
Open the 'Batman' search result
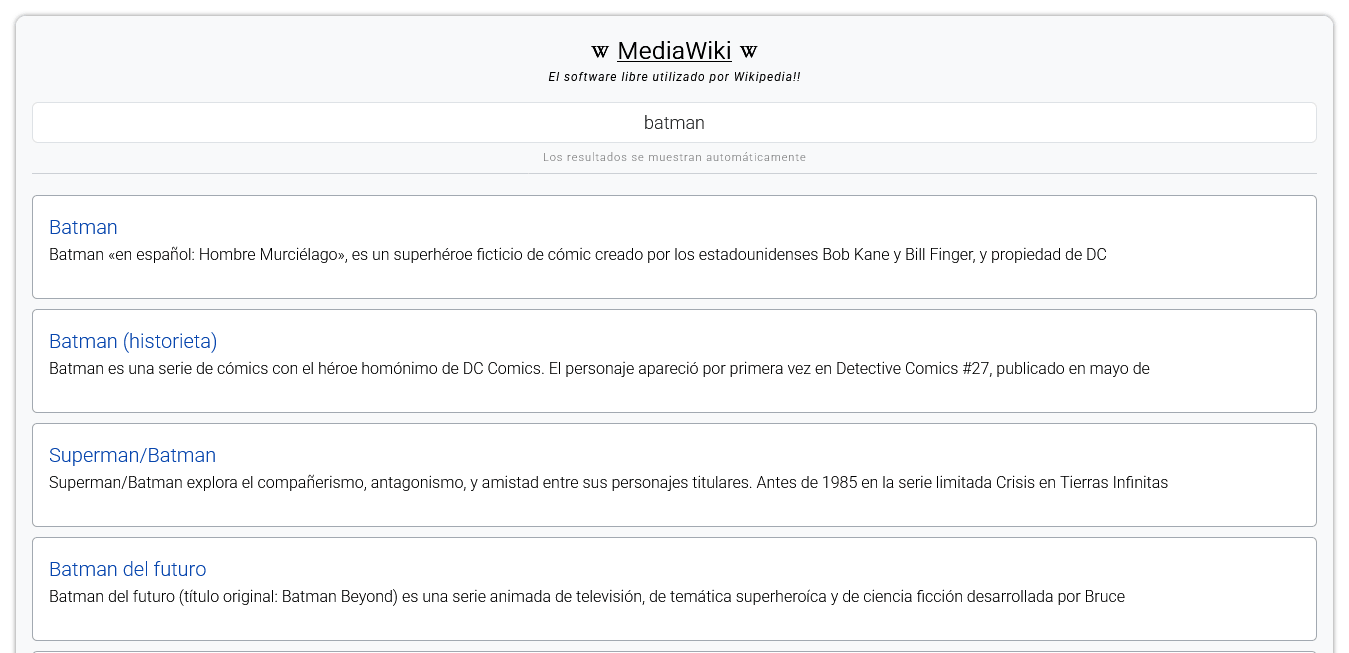(83, 227)
